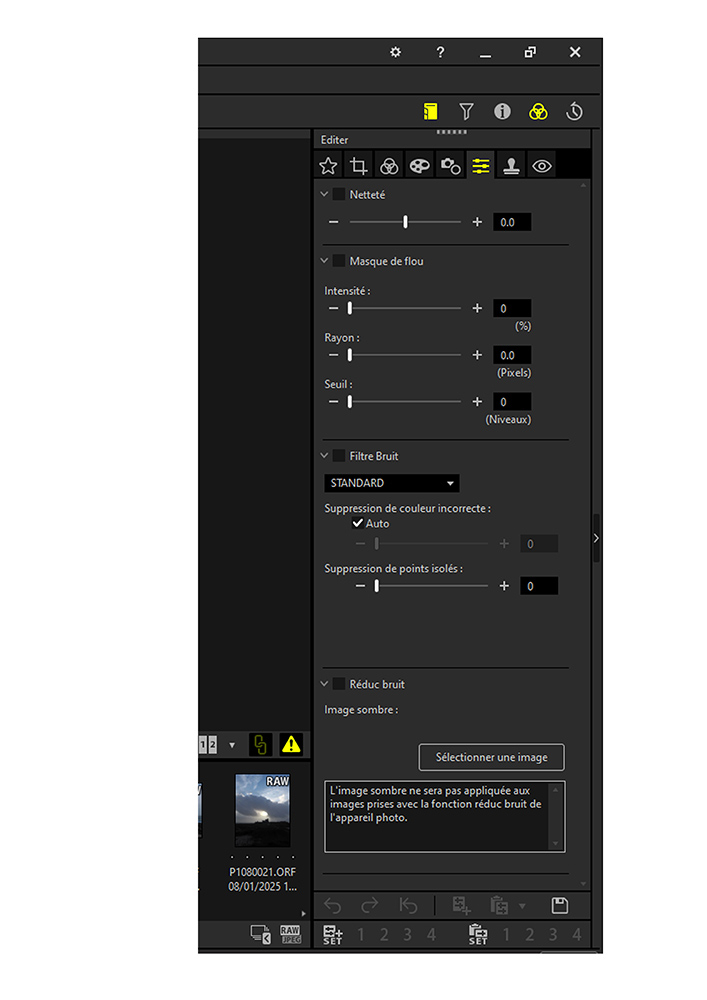707x1000 pixels.
Task: Switch to the crop edit tab
Action: [359, 166]
